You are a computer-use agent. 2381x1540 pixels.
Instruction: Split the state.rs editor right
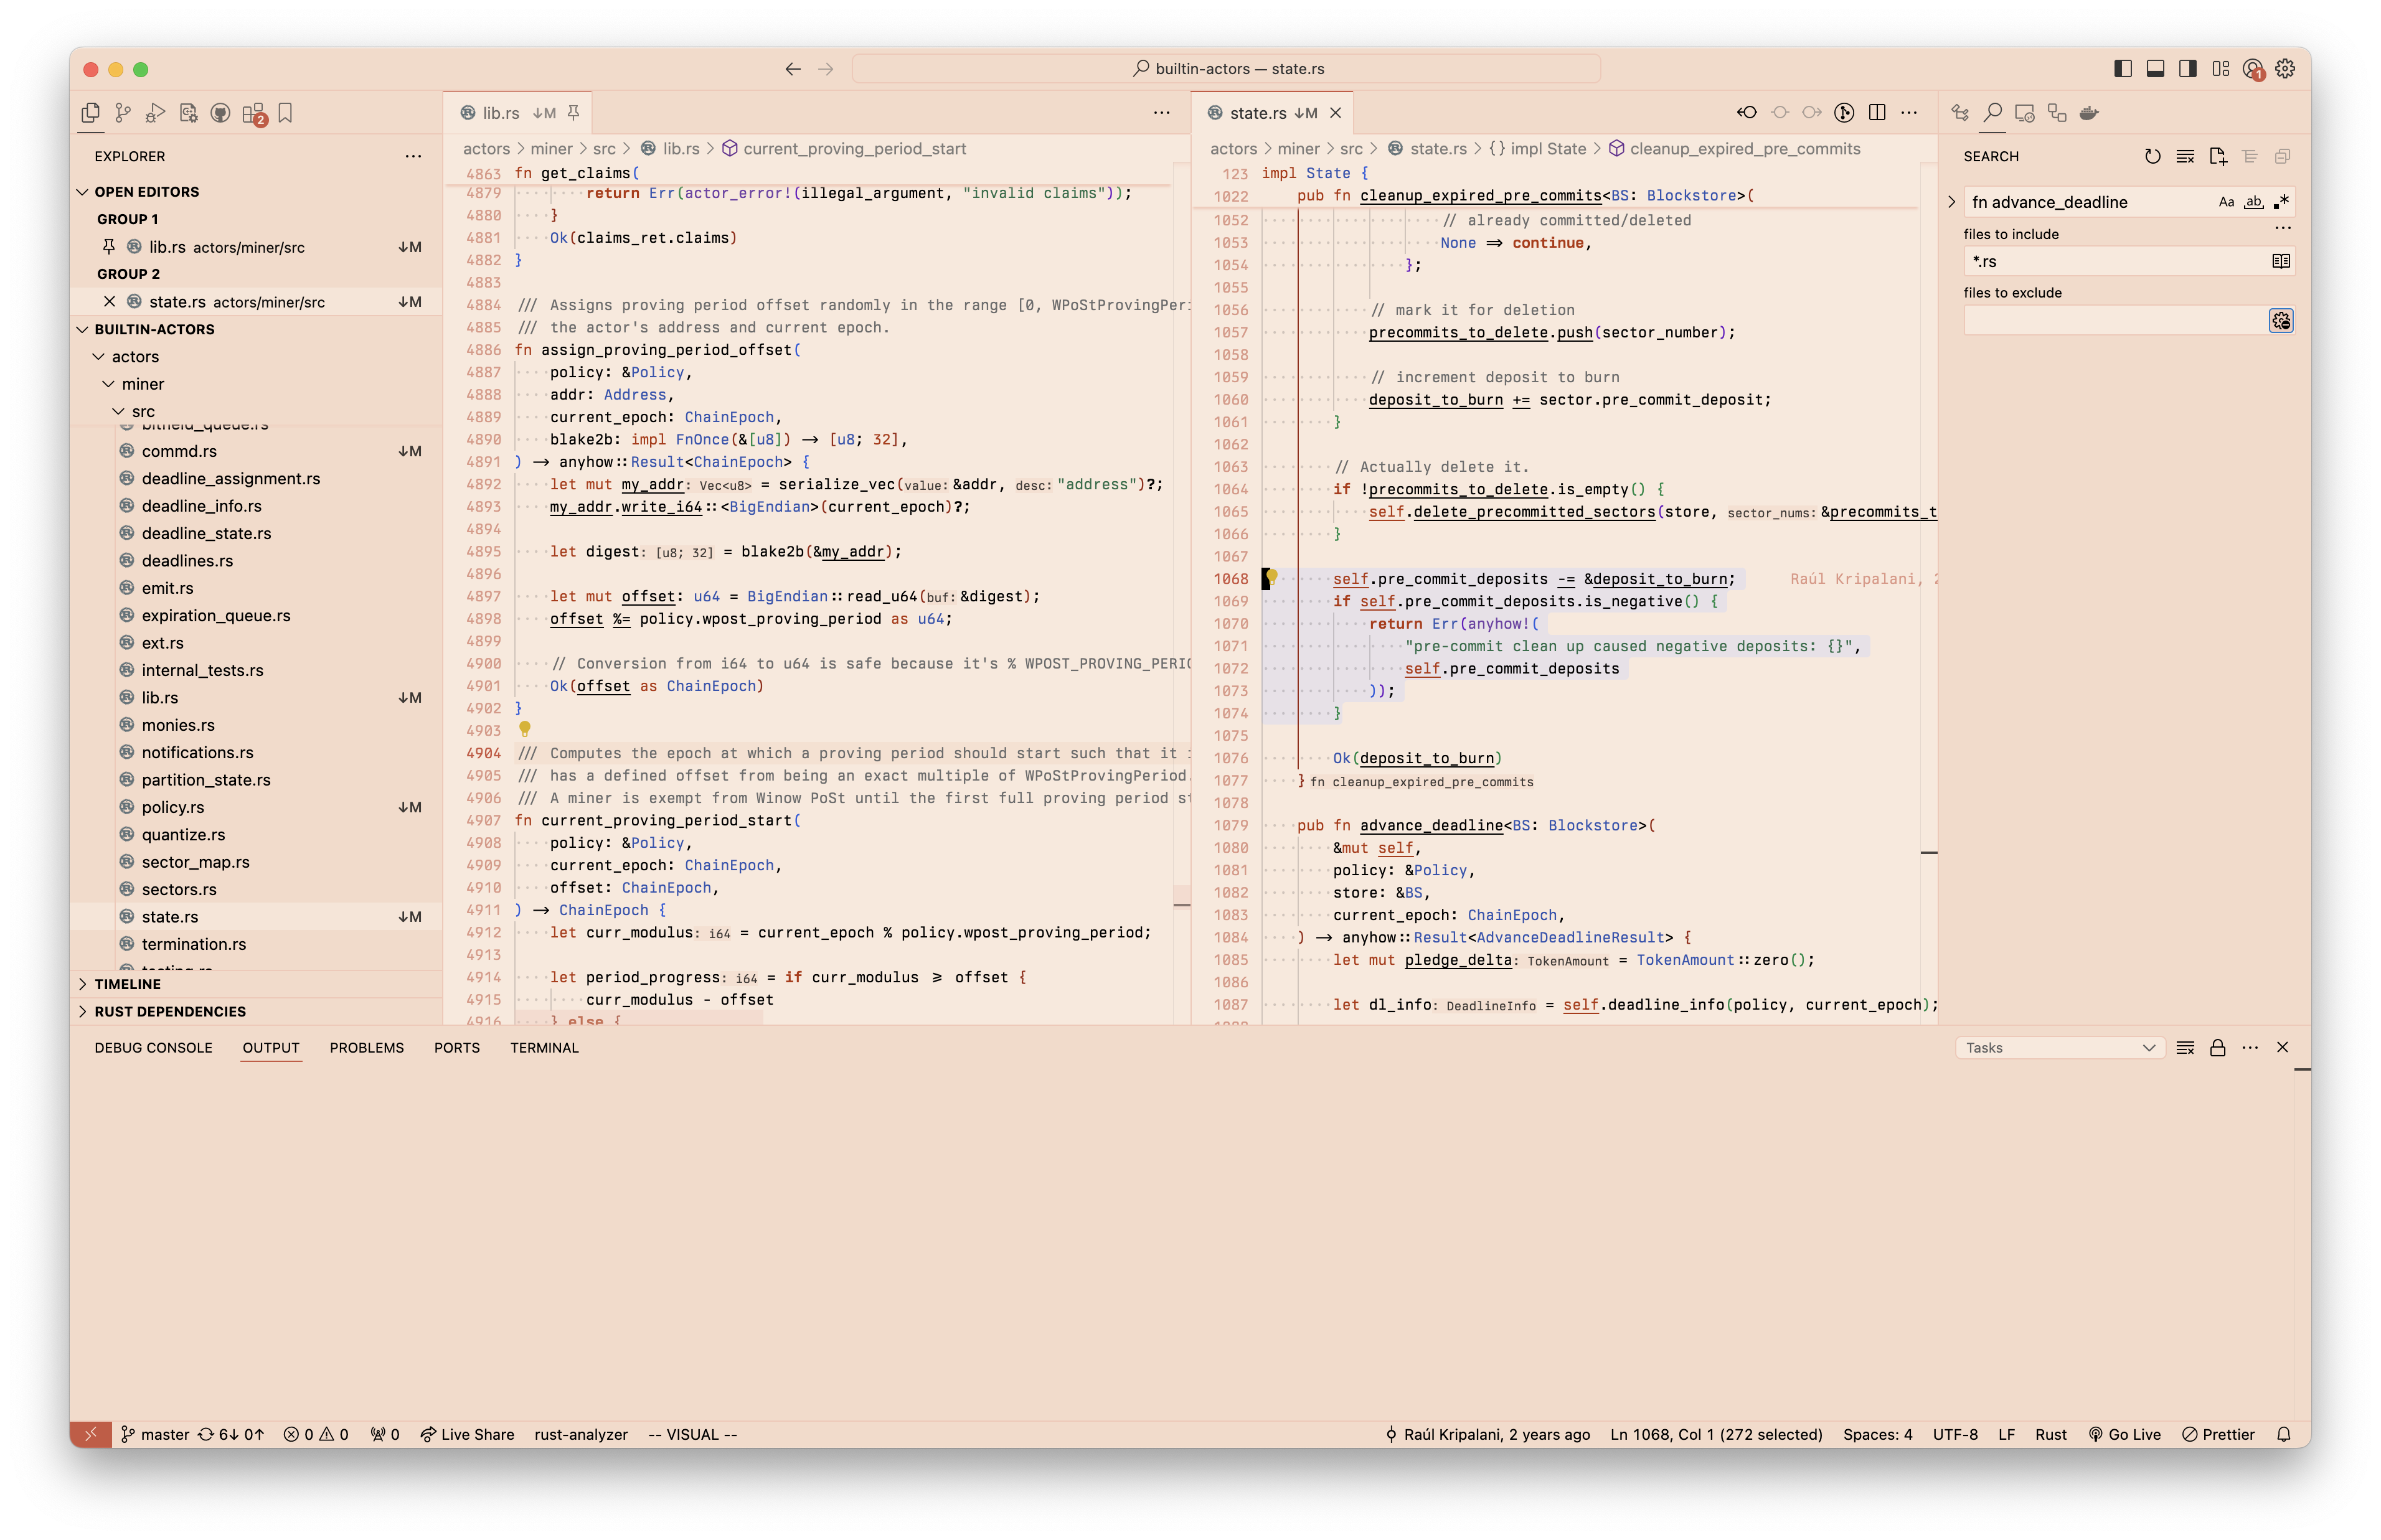[1877, 113]
